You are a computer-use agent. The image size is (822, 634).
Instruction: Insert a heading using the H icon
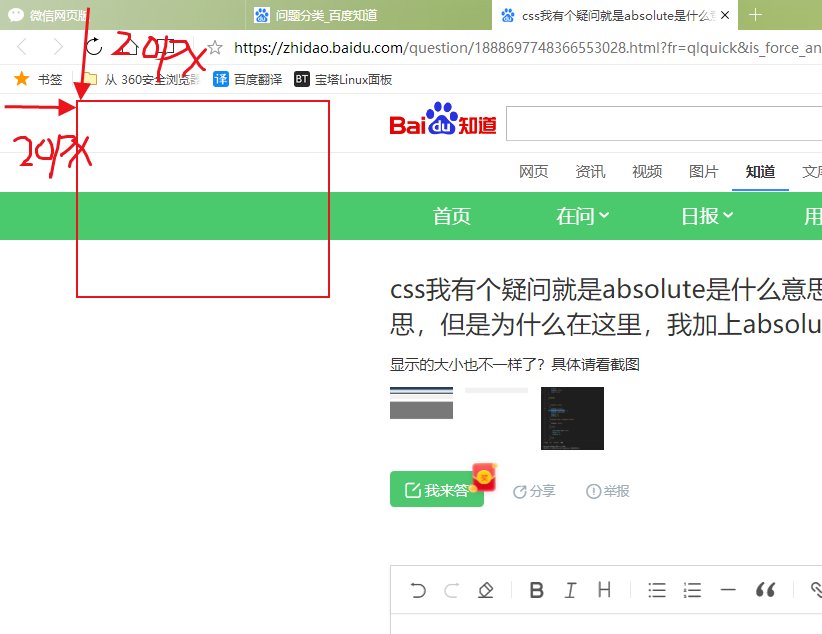click(603, 590)
